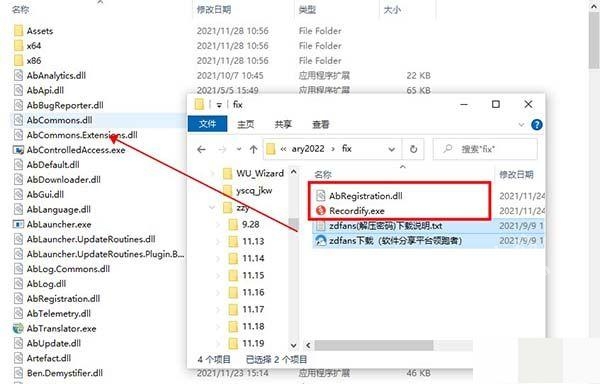The image size is (600, 384).
Task: Click the up one level arrow
Action: pos(253,149)
